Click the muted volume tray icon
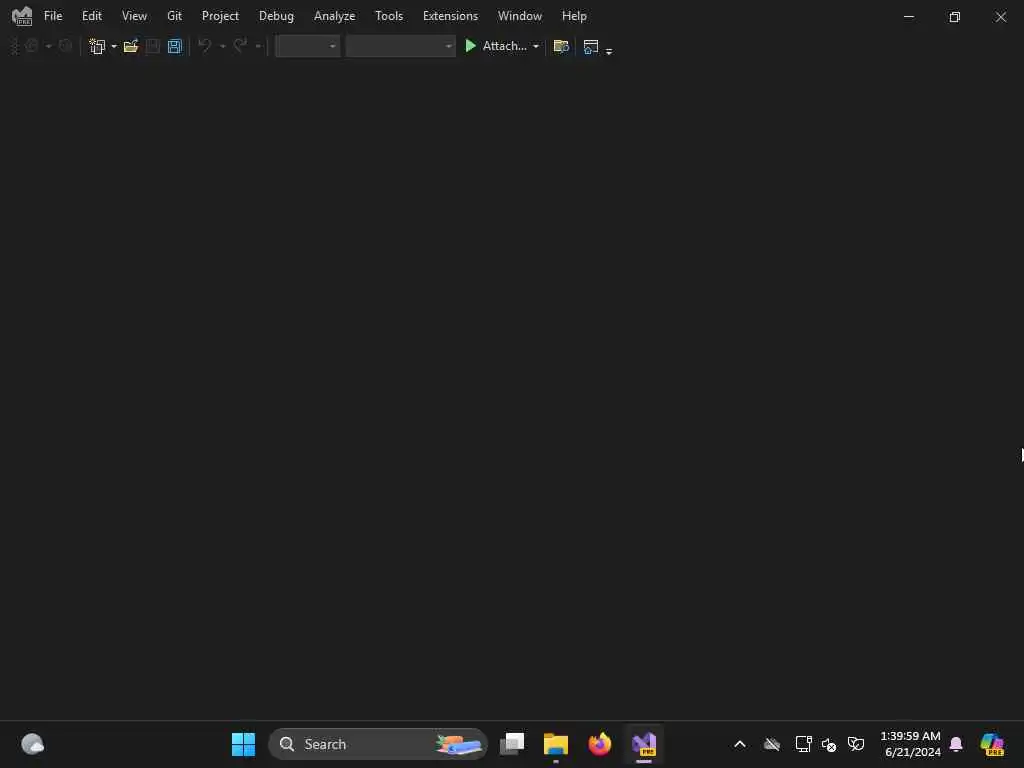The height and width of the screenshot is (768, 1024). pos(829,744)
